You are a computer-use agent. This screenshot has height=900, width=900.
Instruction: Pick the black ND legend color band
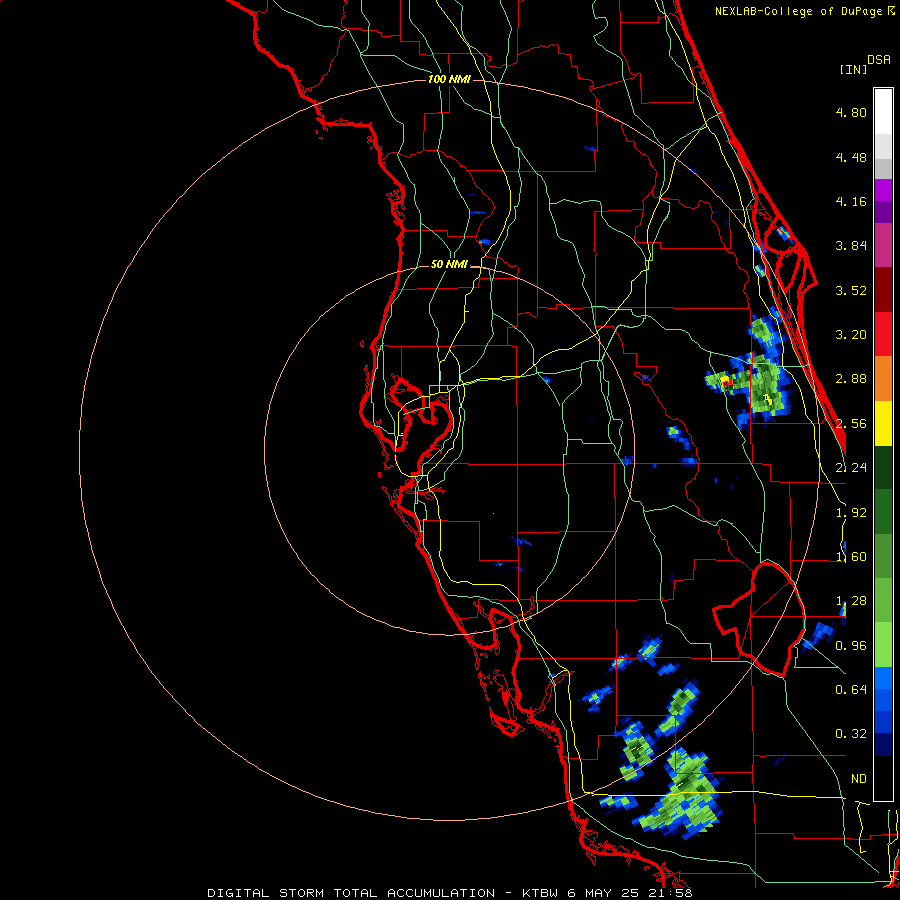883,778
